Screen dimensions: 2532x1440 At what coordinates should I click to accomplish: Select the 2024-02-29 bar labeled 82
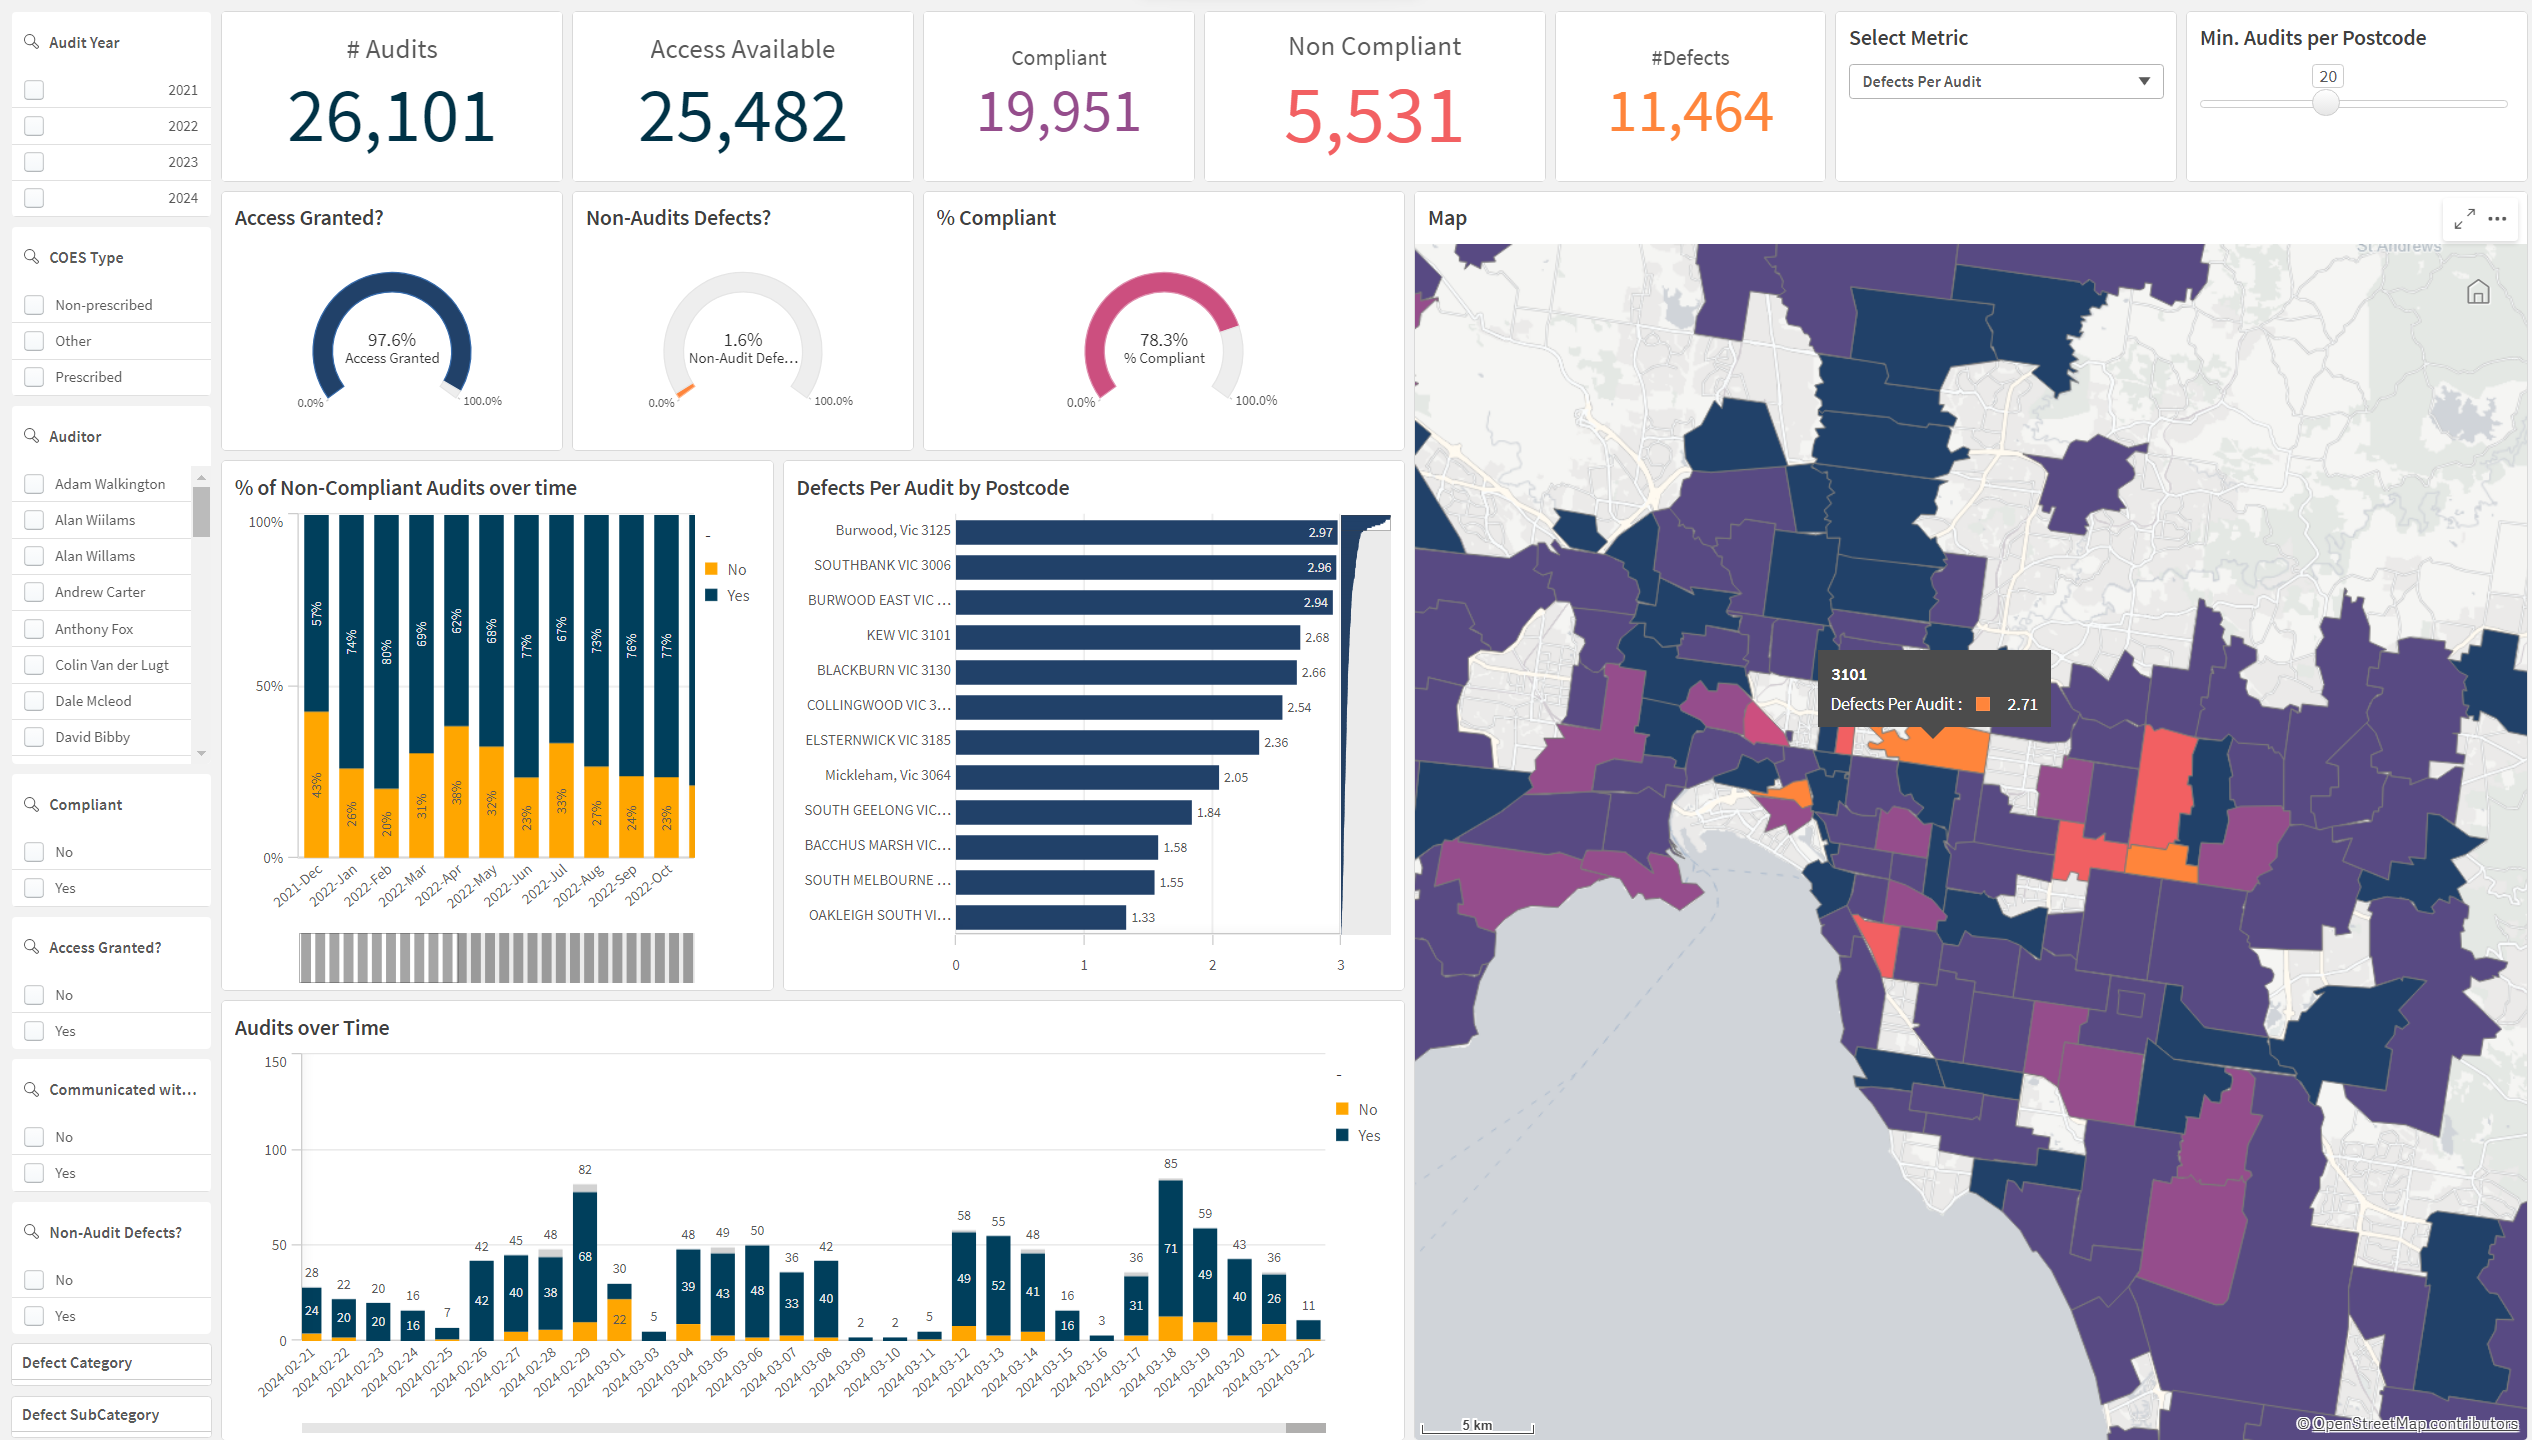585,1262
